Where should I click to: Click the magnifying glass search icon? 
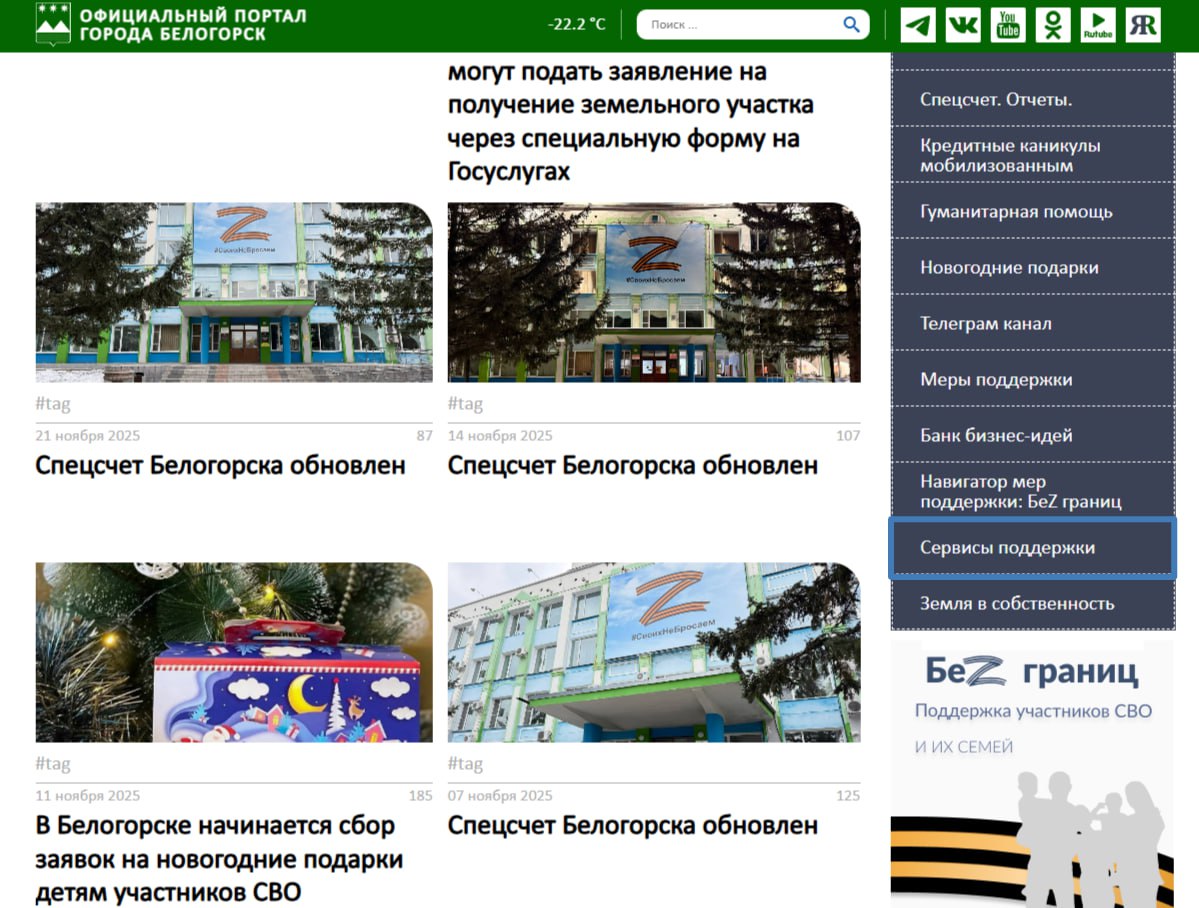[x=851, y=25]
